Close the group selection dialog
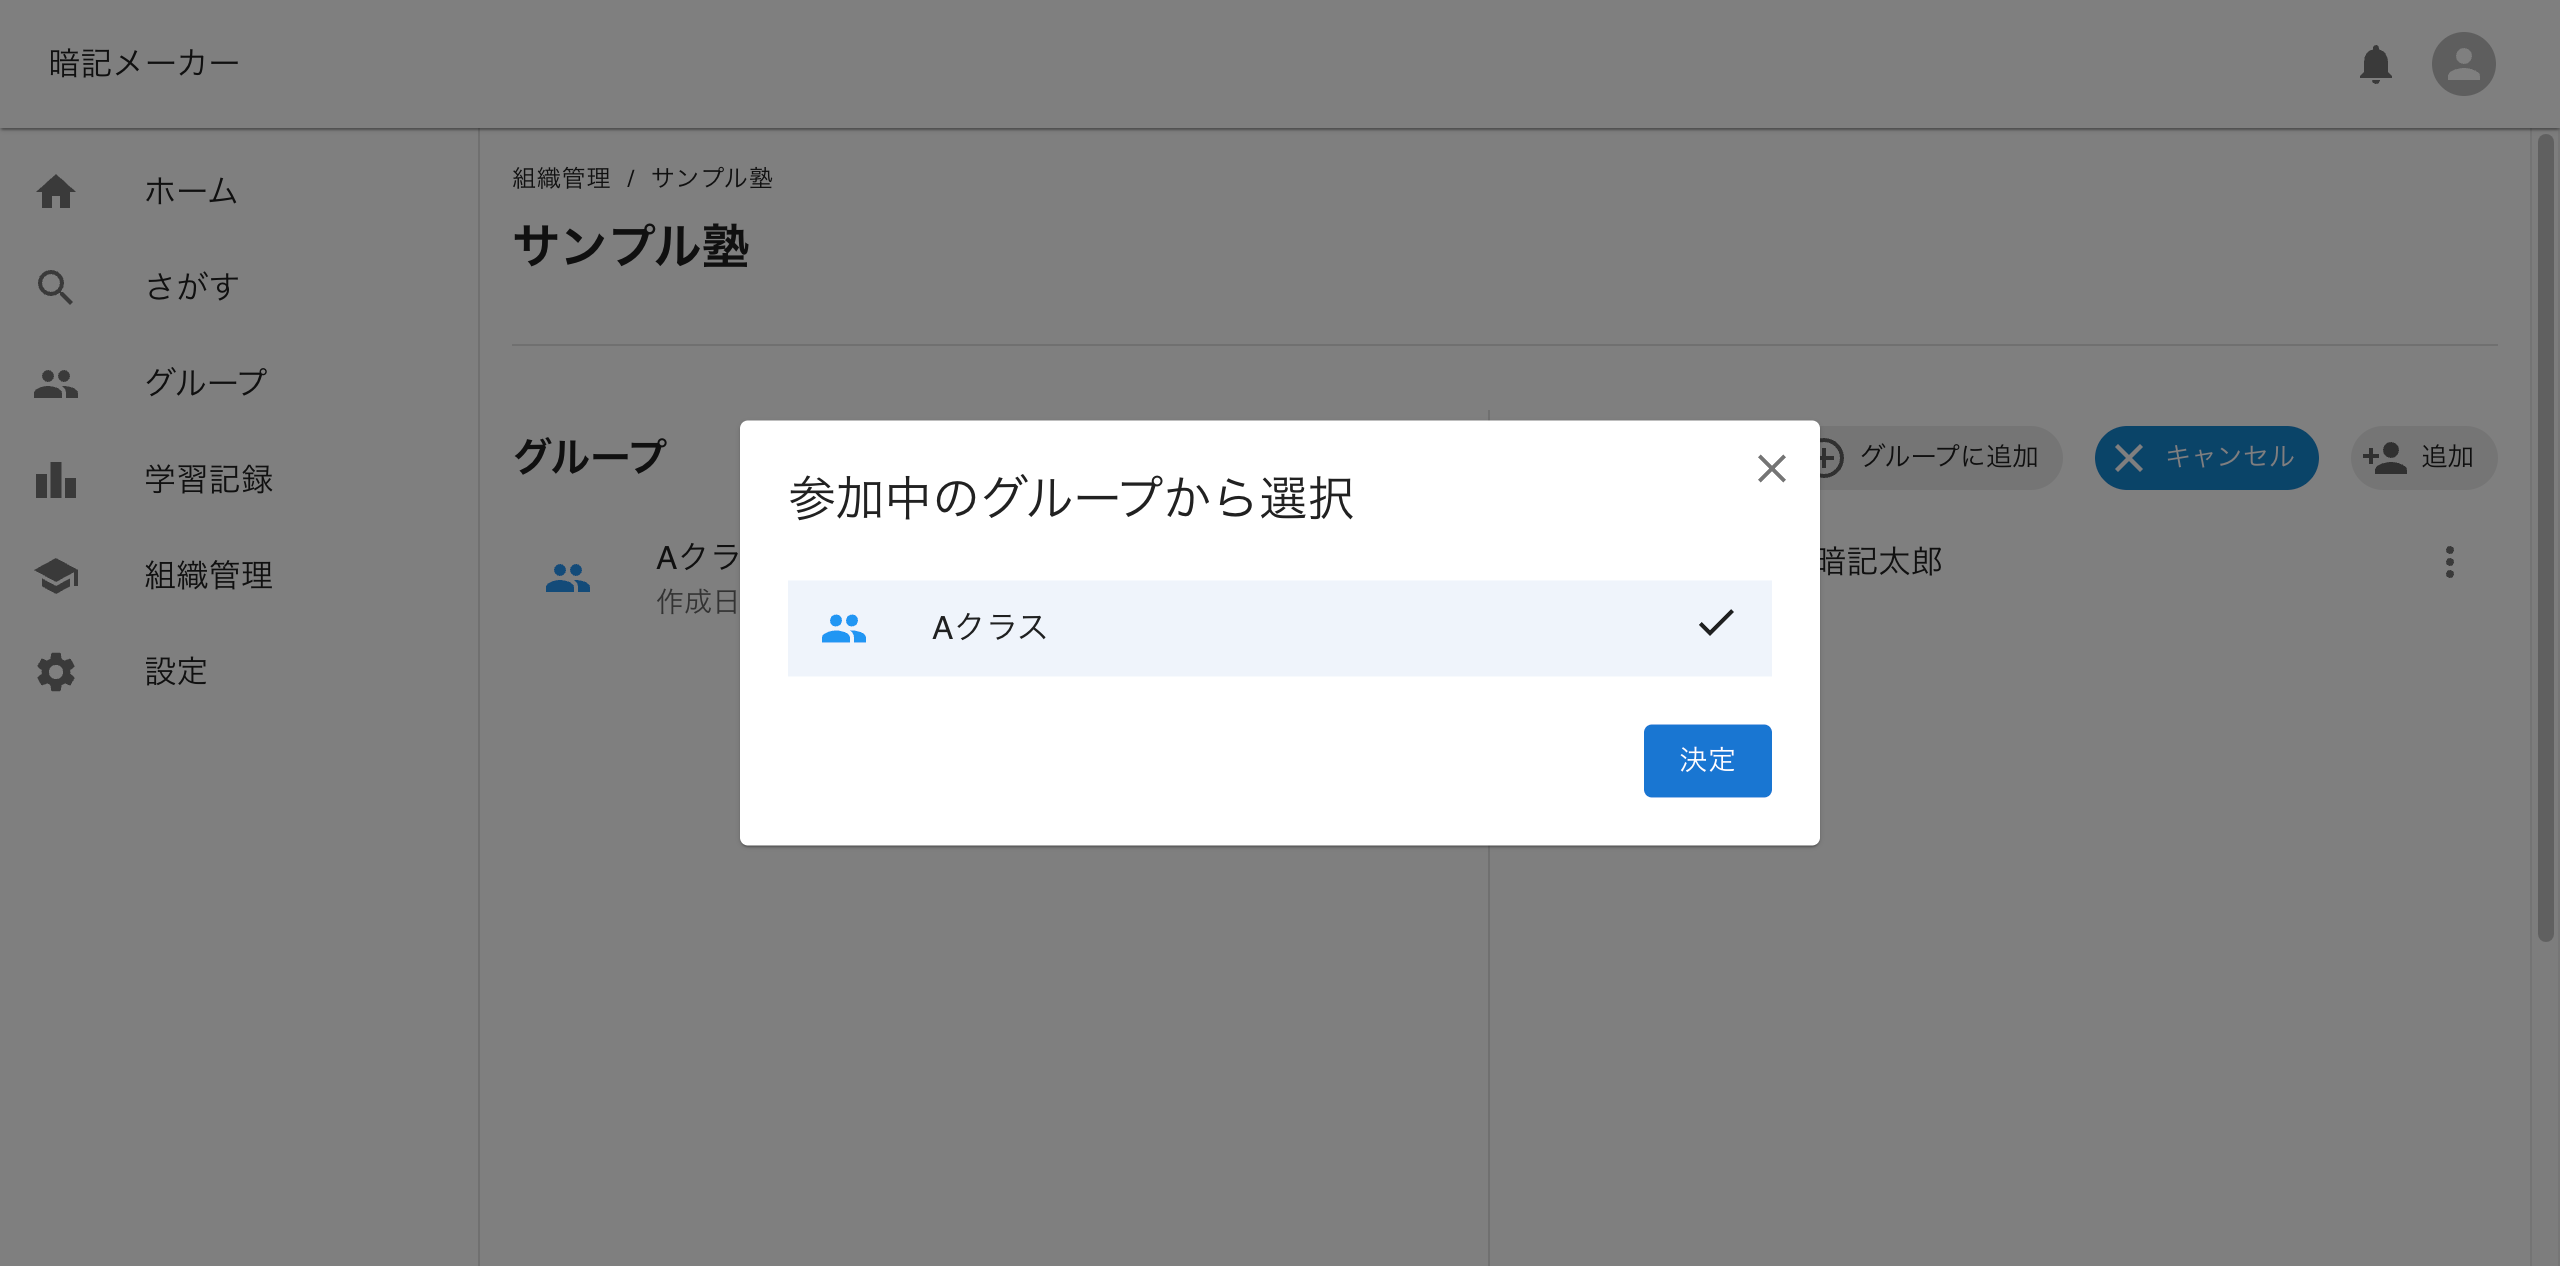This screenshot has height=1266, width=2560. pos(1771,468)
